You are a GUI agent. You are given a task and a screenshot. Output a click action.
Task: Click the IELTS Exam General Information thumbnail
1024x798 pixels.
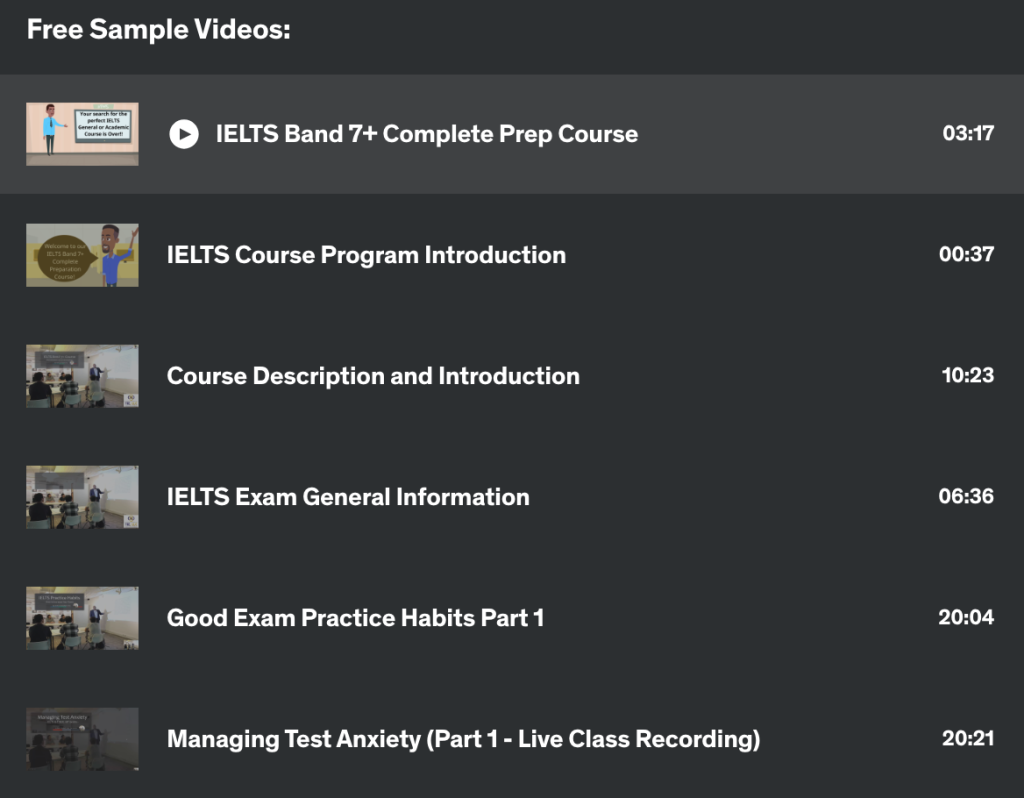82,497
